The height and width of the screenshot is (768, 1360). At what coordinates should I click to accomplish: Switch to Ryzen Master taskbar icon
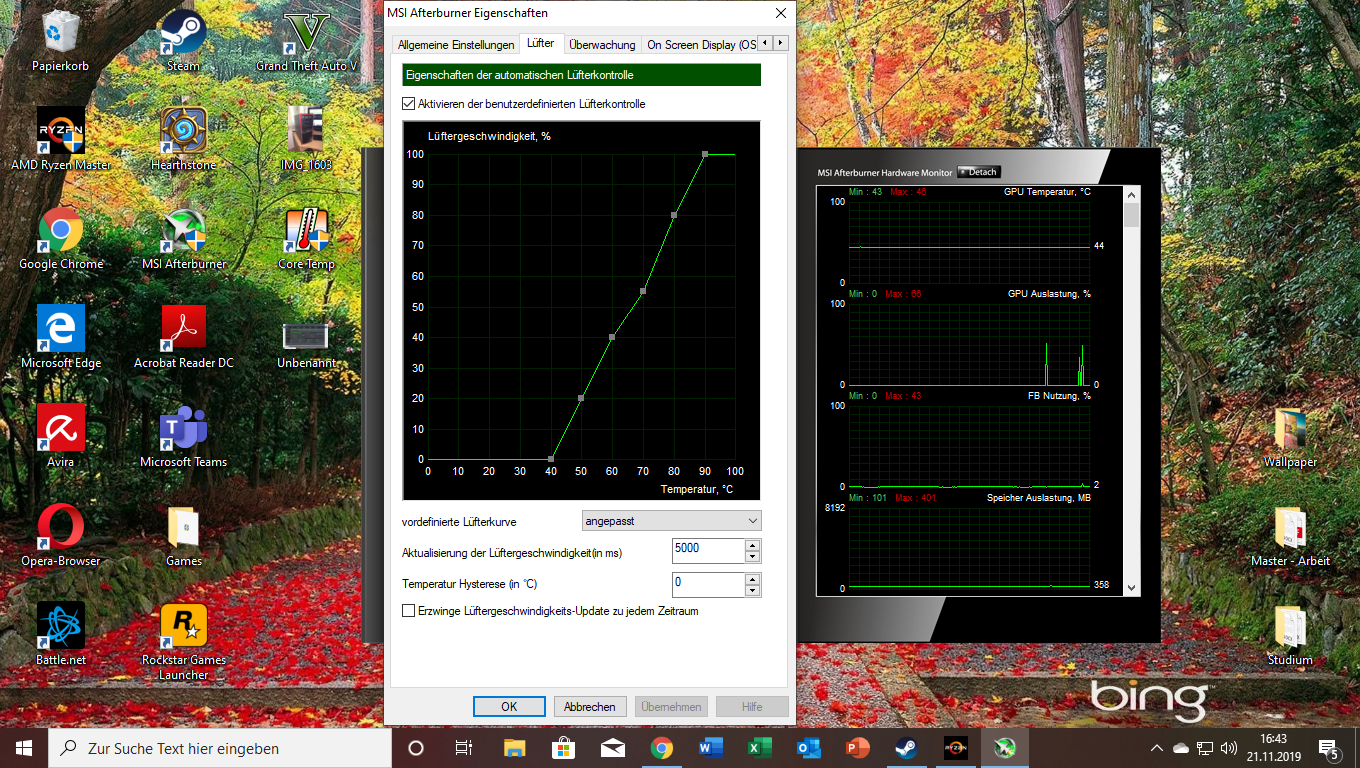[956, 747]
